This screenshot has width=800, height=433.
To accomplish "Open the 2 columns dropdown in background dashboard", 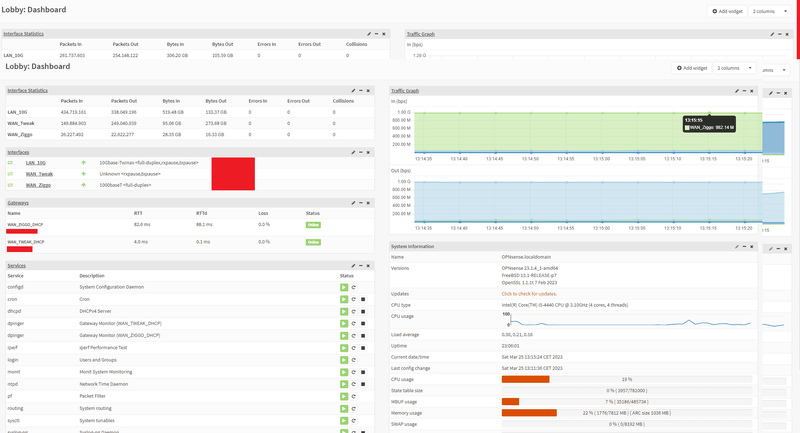I will (770, 11).
